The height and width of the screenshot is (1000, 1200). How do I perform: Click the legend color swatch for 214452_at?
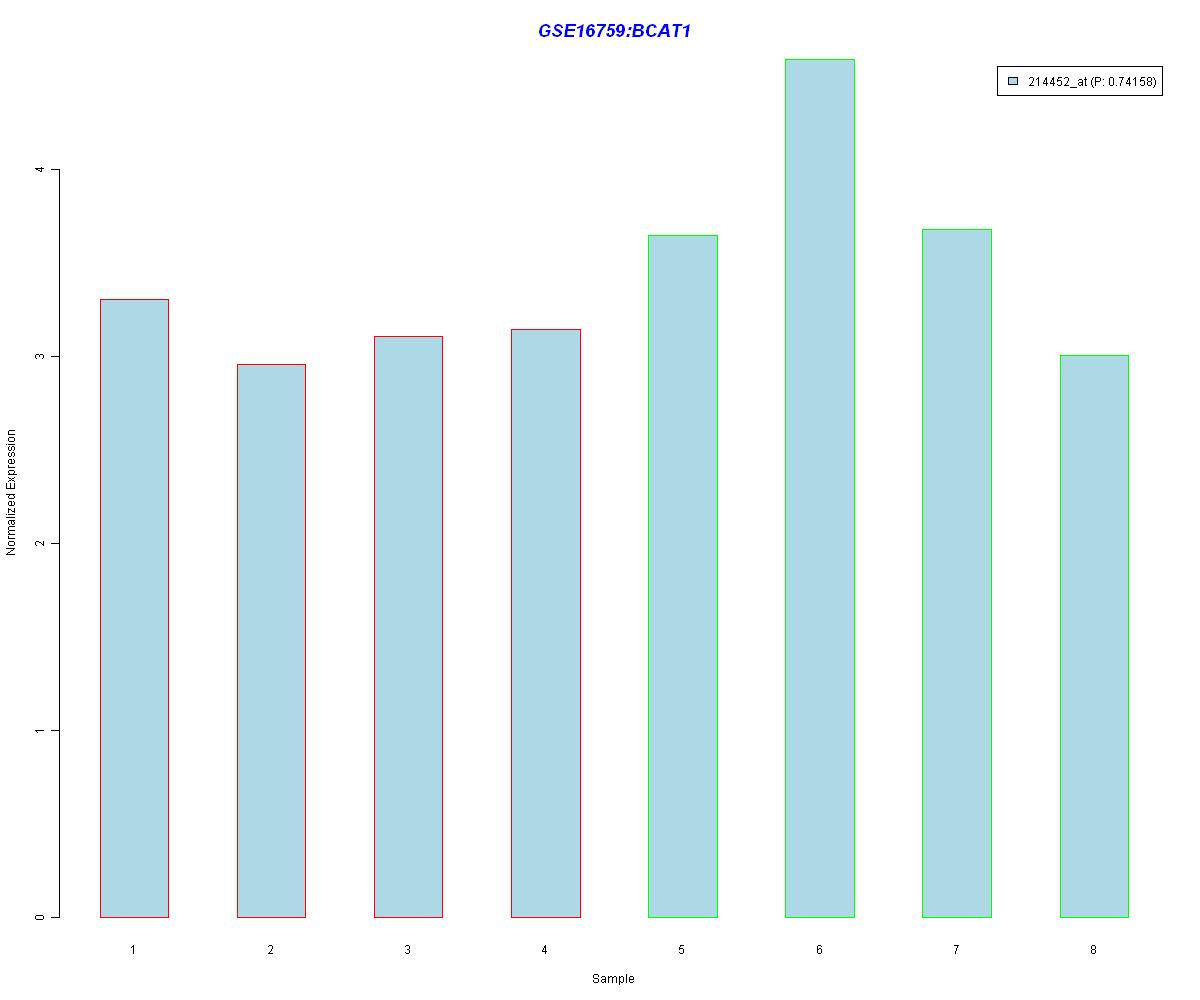tap(1013, 82)
